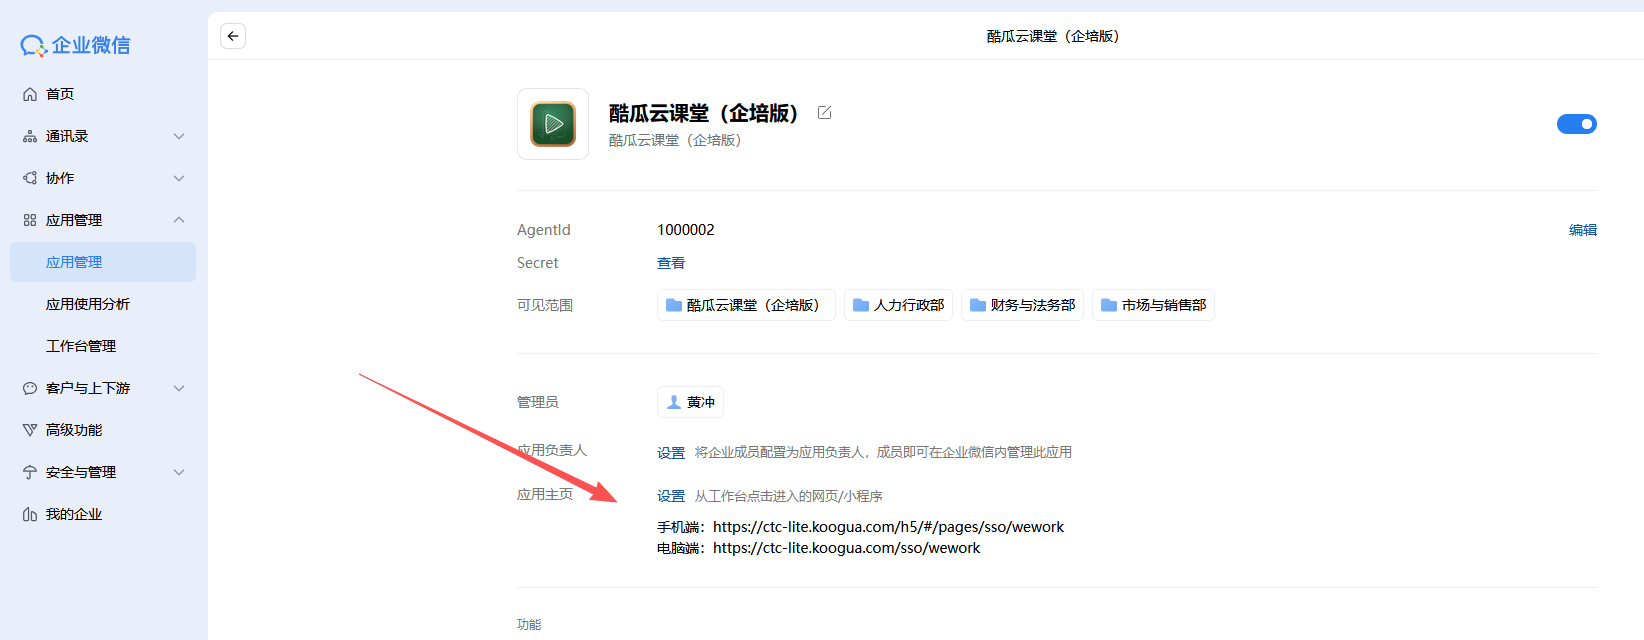Click 设置 link for 应用负责人
1644x640 pixels.
pyautogui.click(x=671, y=453)
